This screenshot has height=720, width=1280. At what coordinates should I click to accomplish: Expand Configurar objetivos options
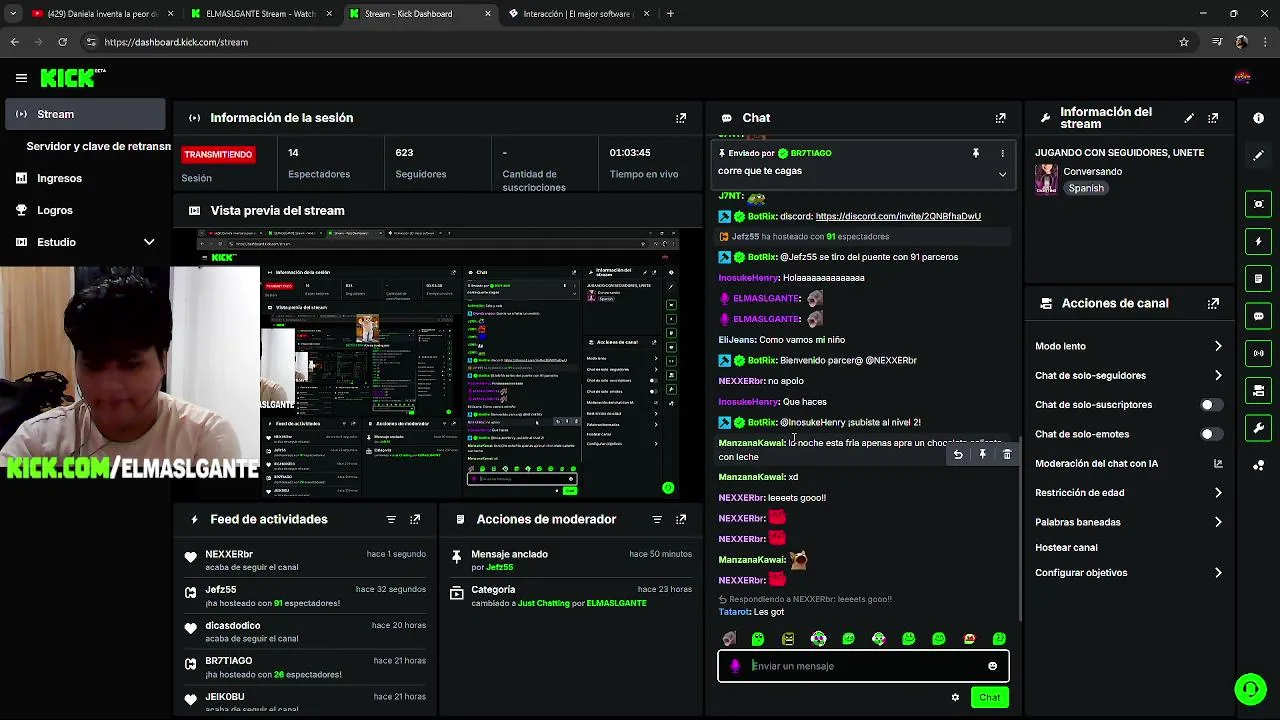(1218, 573)
